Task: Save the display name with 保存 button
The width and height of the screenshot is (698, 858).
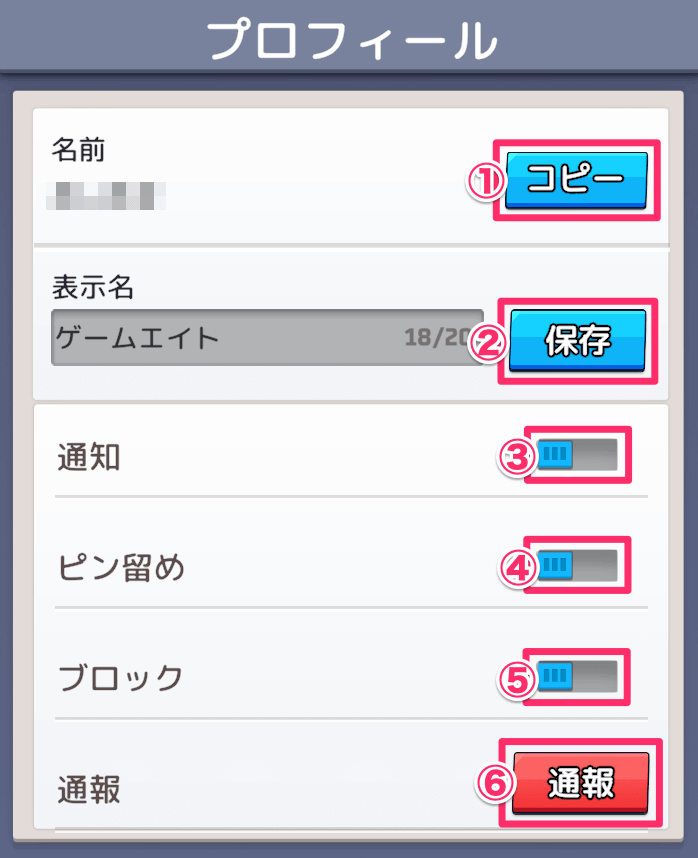Action: coord(578,341)
